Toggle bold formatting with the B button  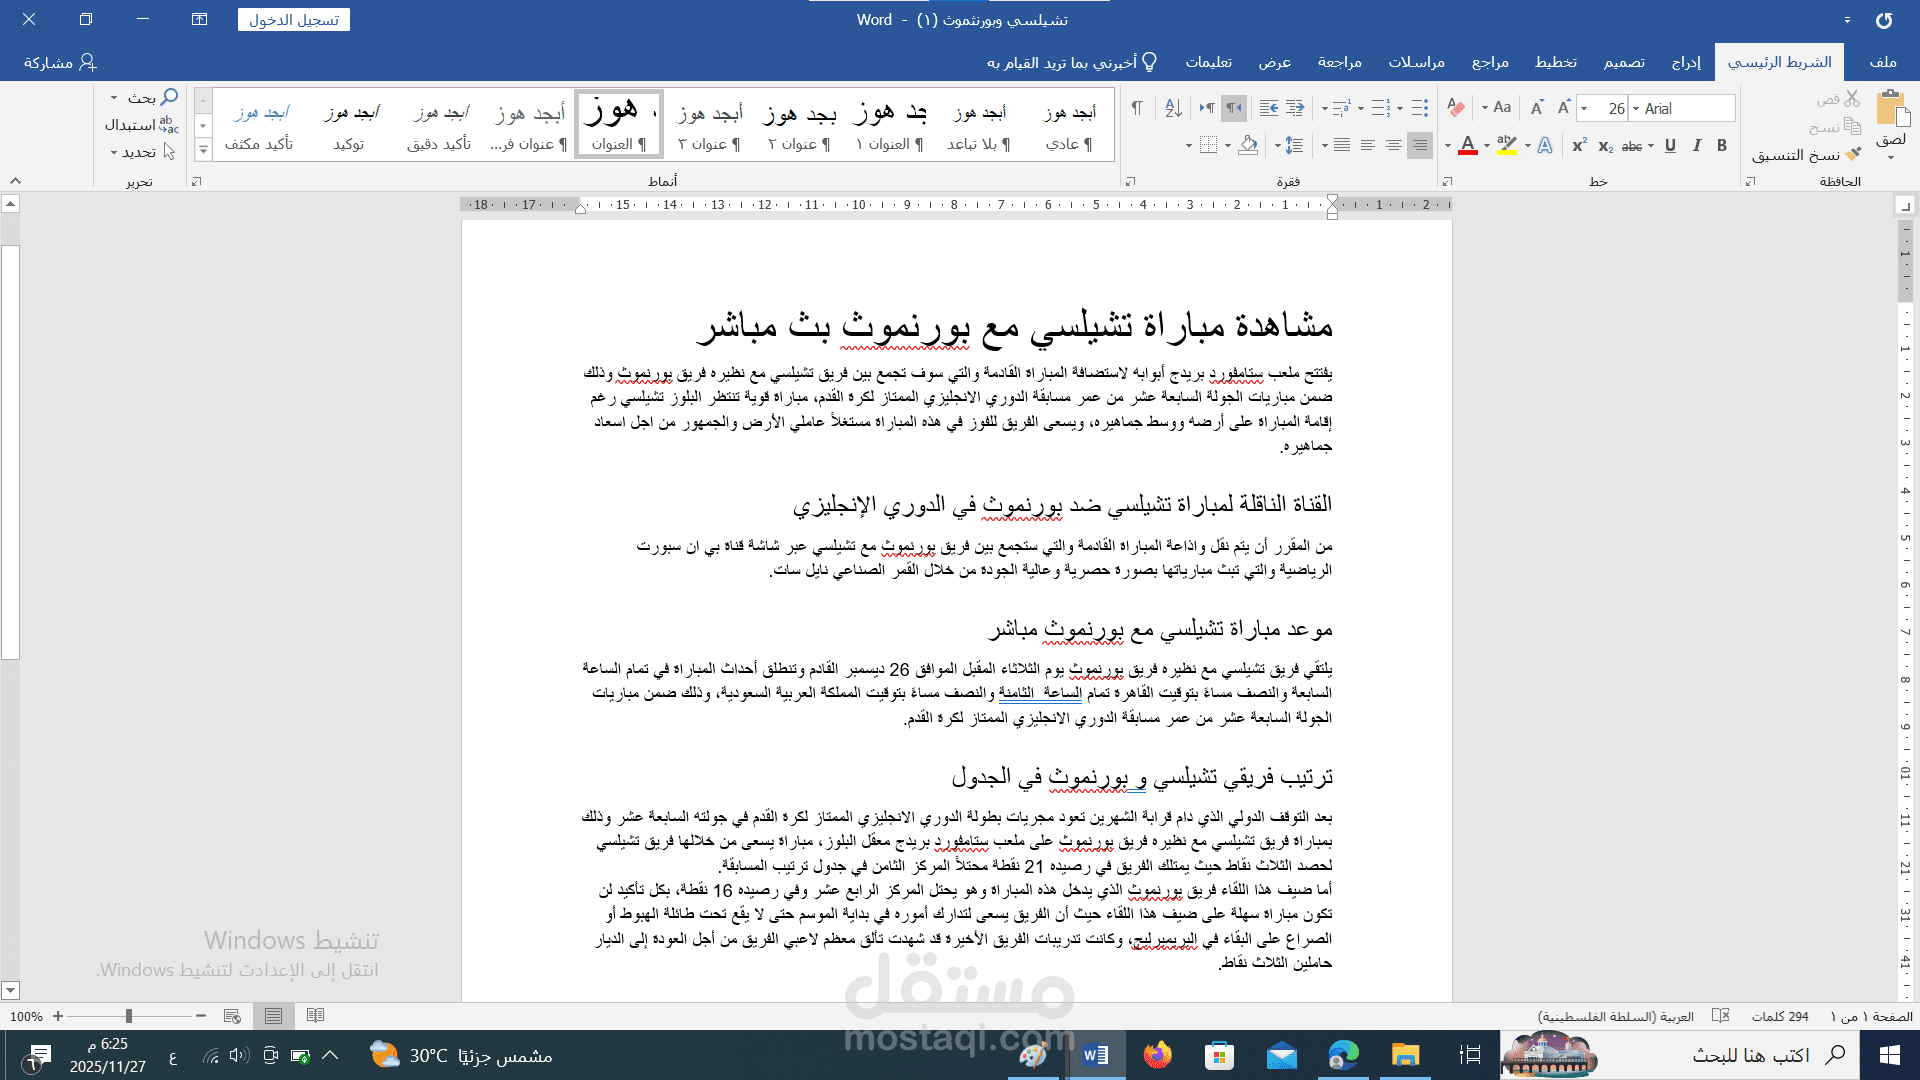(x=1722, y=146)
